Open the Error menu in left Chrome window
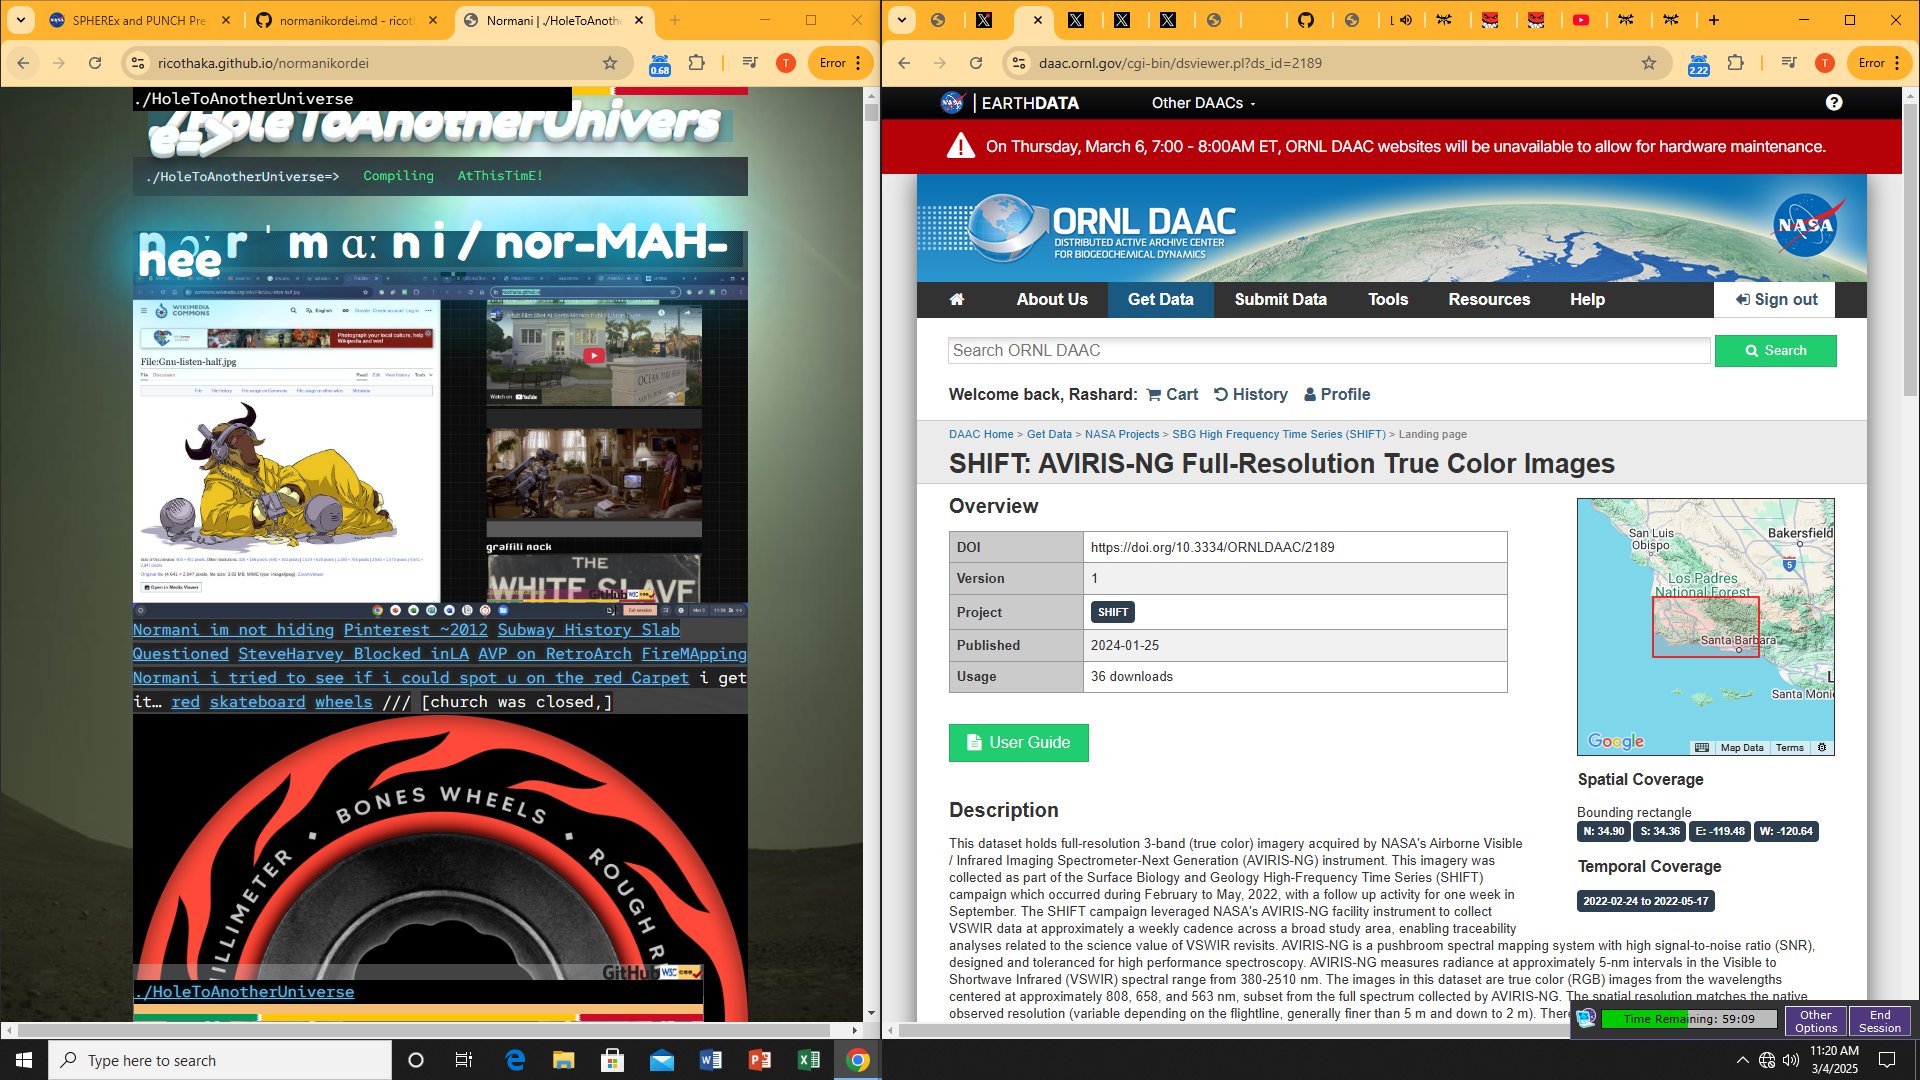Image resolution: width=1920 pixels, height=1080 pixels. point(840,63)
